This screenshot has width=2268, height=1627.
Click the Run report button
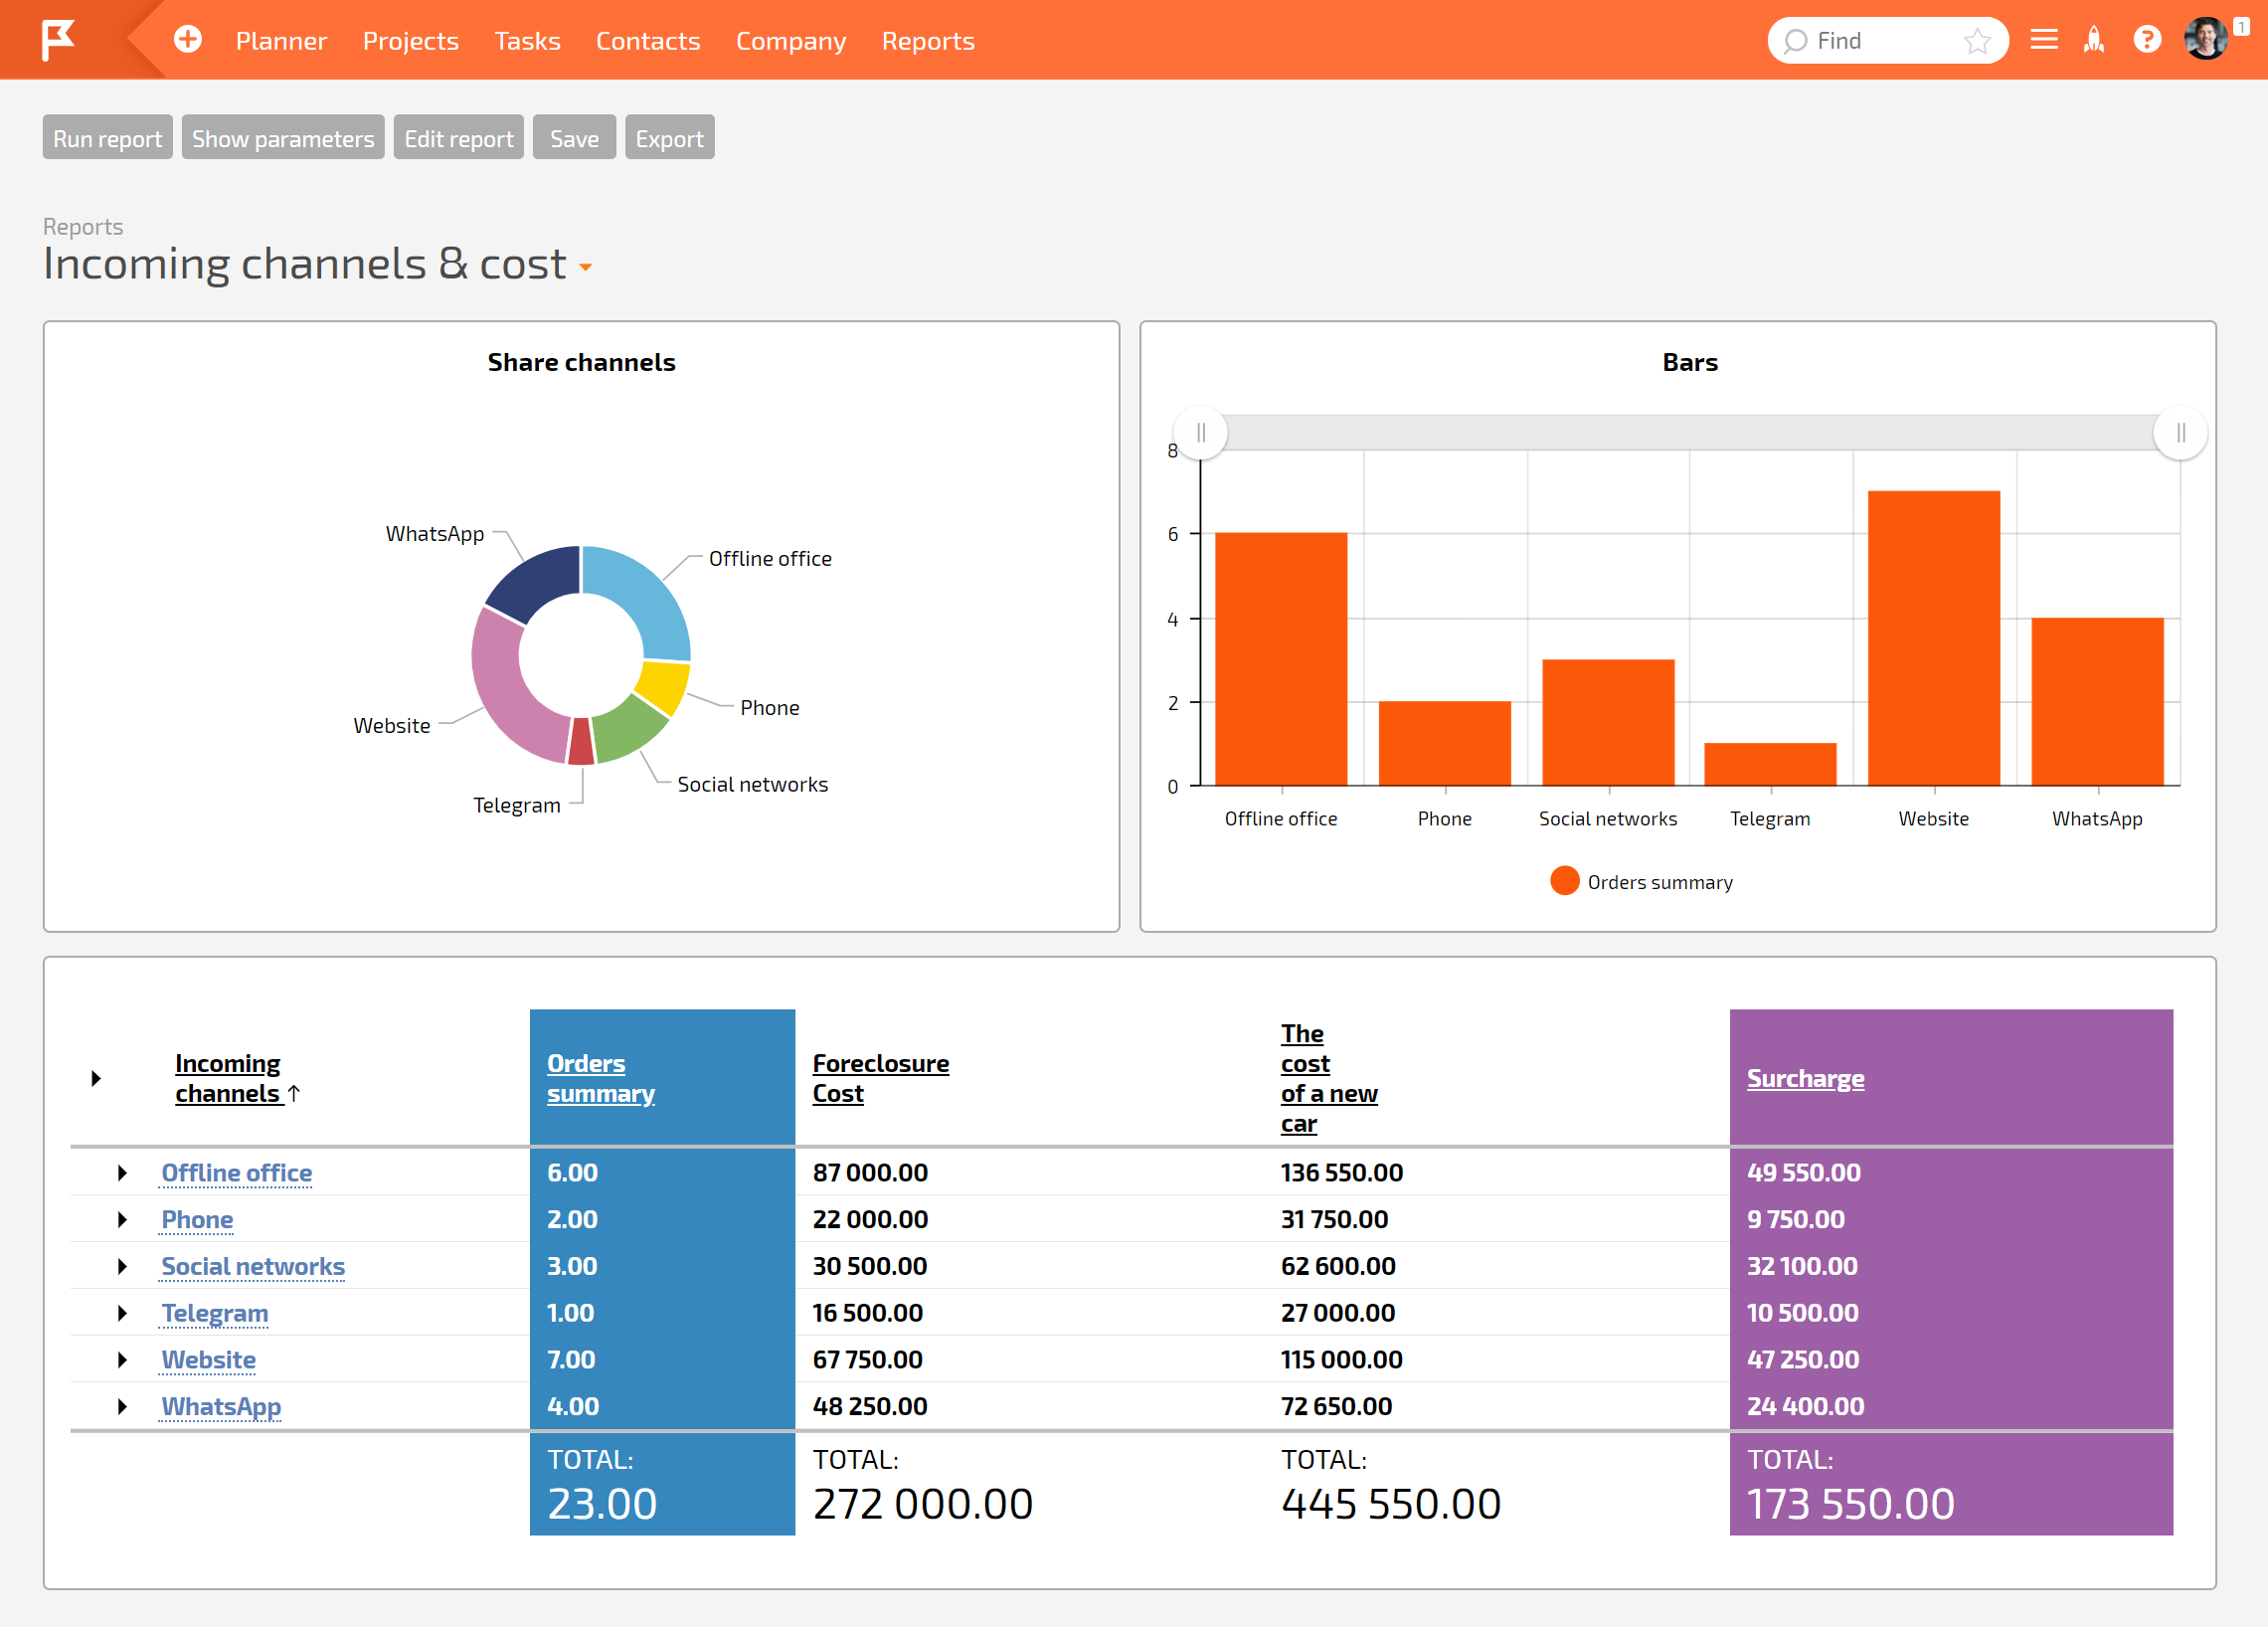[107, 138]
